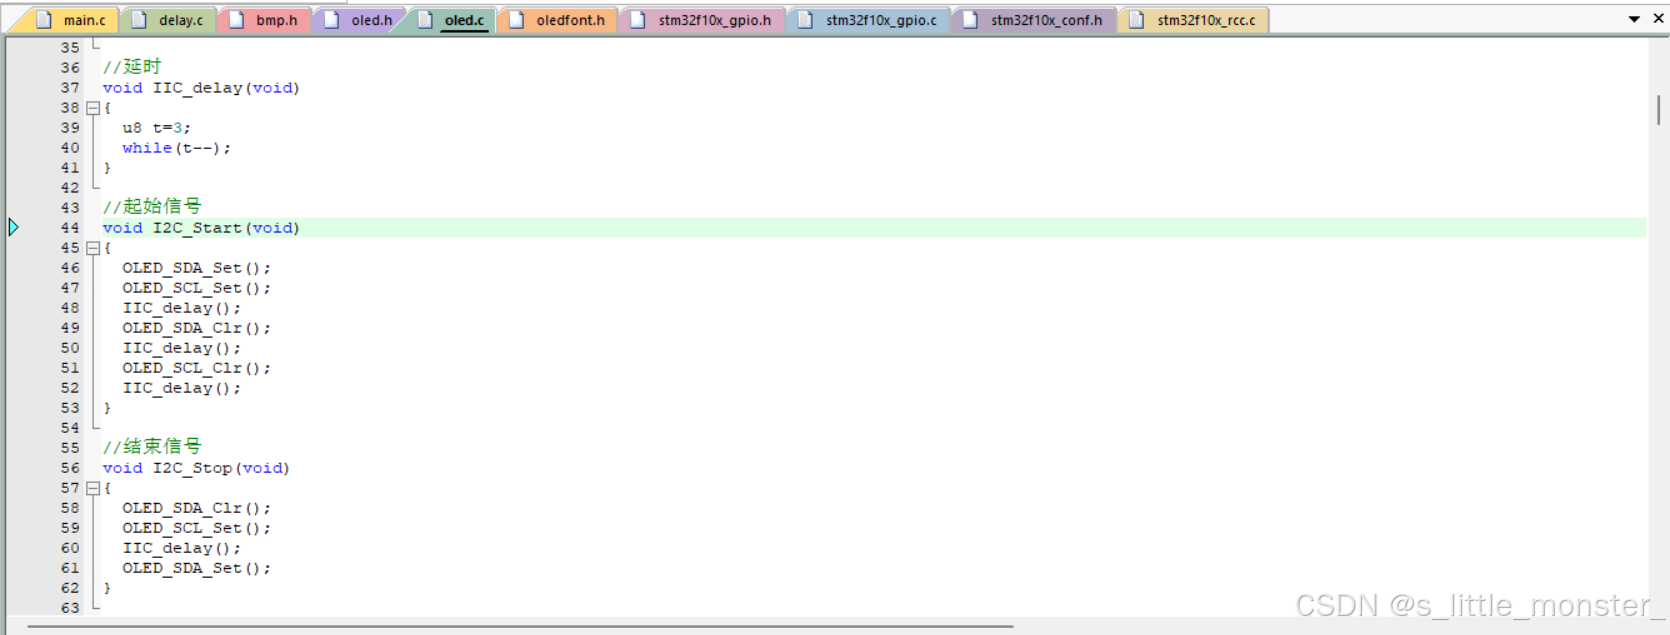Click 'OLED_SCL_Clr();' on line 51
The image size is (1670, 635).
[196, 368]
